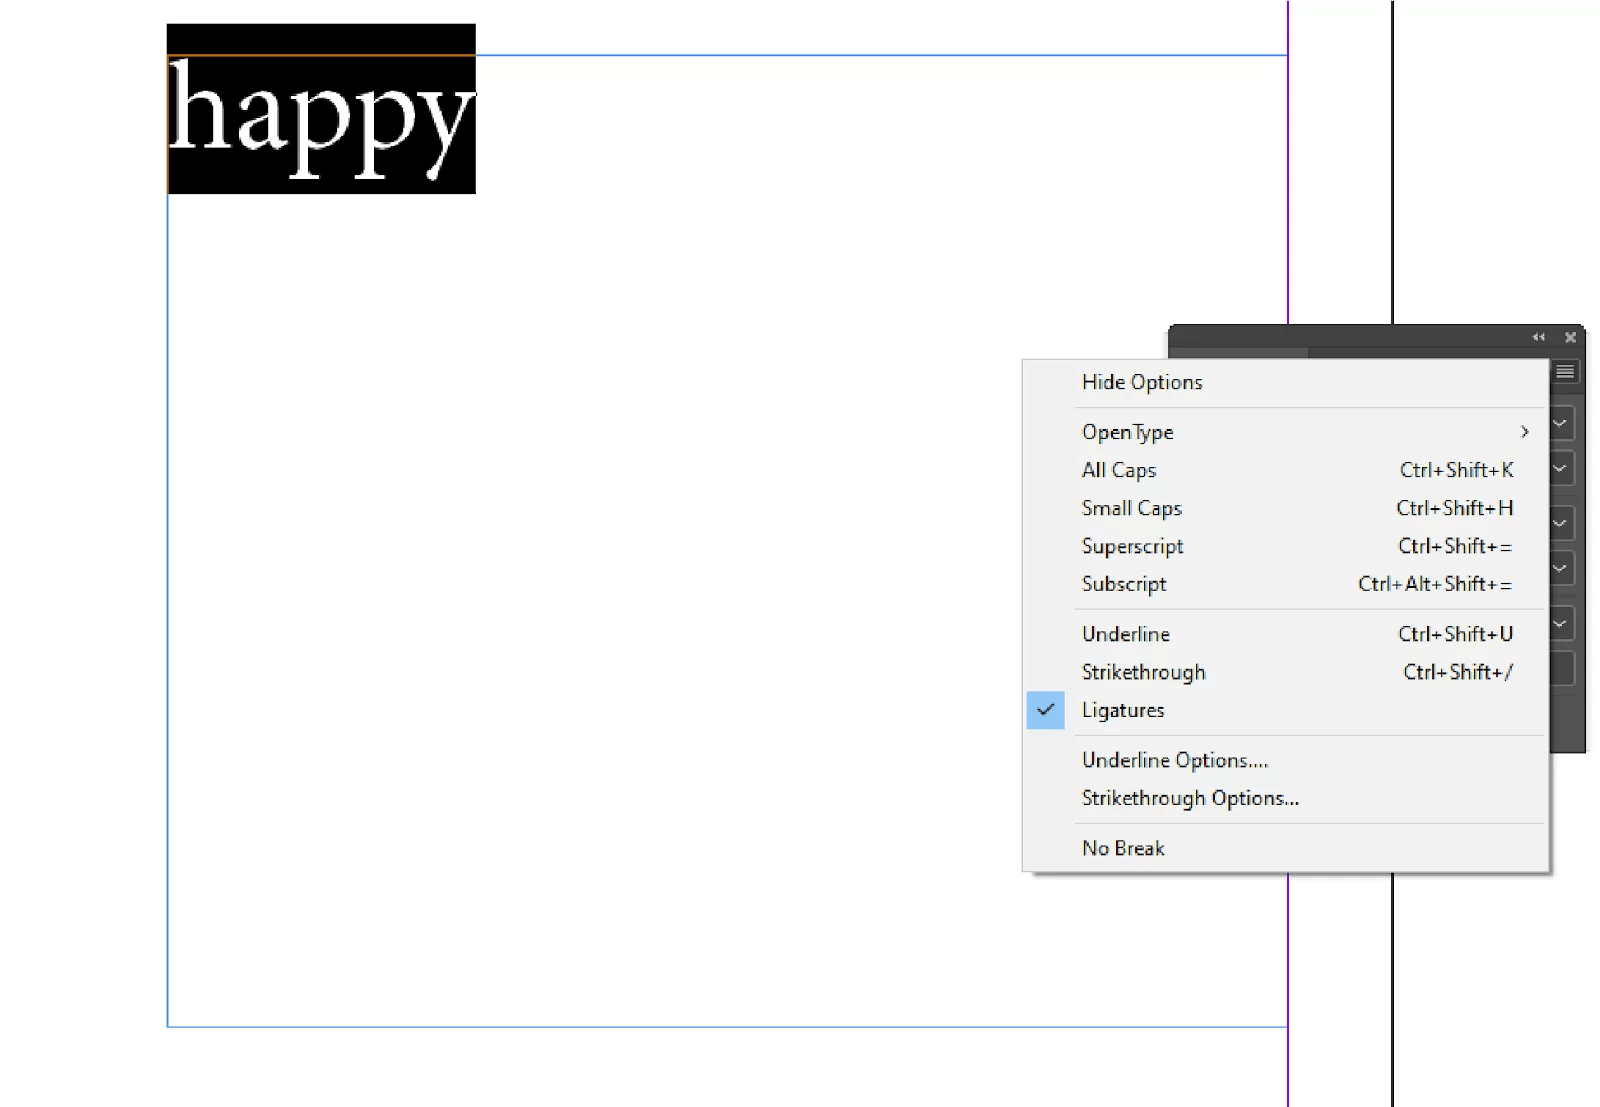Open the leading value dropdown
Viewport: 1600px width, 1107px height.
pyautogui.click(x=1559, y=568)
